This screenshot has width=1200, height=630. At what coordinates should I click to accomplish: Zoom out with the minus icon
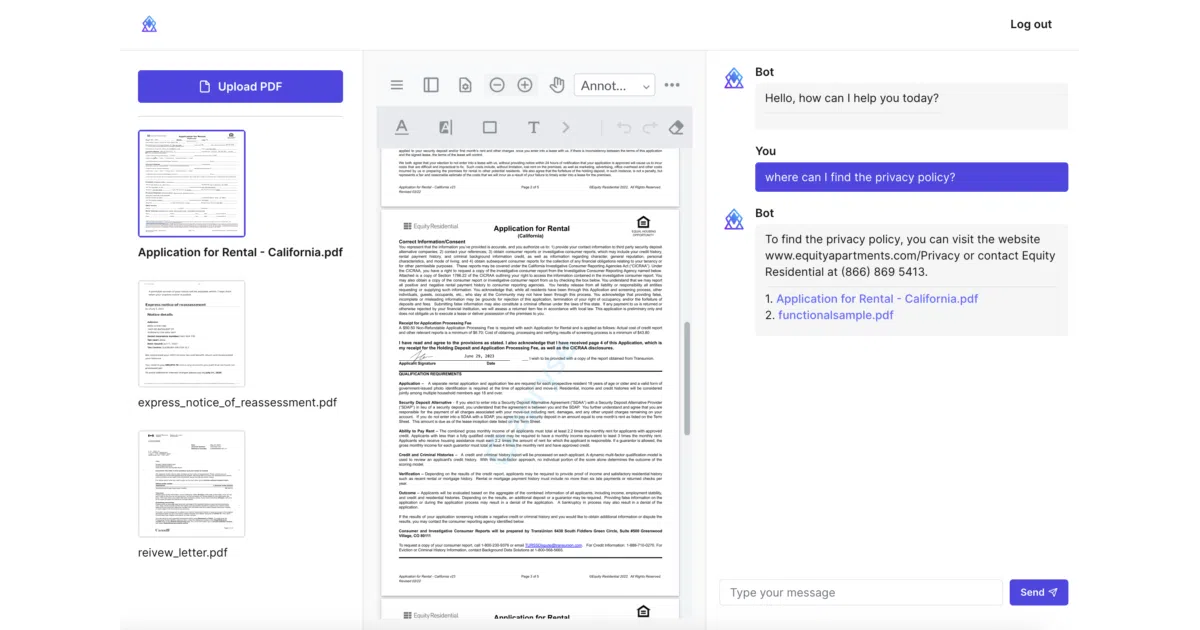(497, 85)
